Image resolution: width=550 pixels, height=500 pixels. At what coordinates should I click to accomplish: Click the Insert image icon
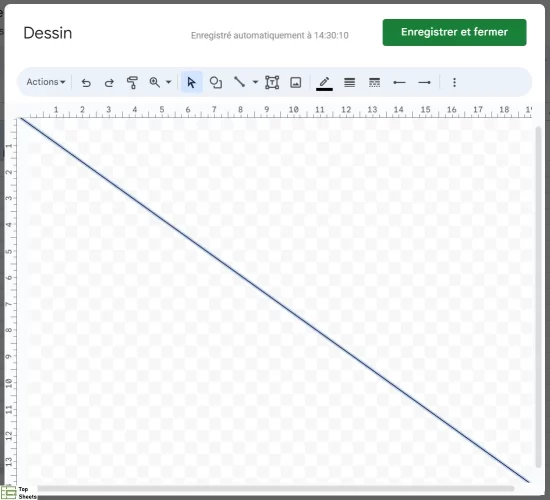(296, 82)
